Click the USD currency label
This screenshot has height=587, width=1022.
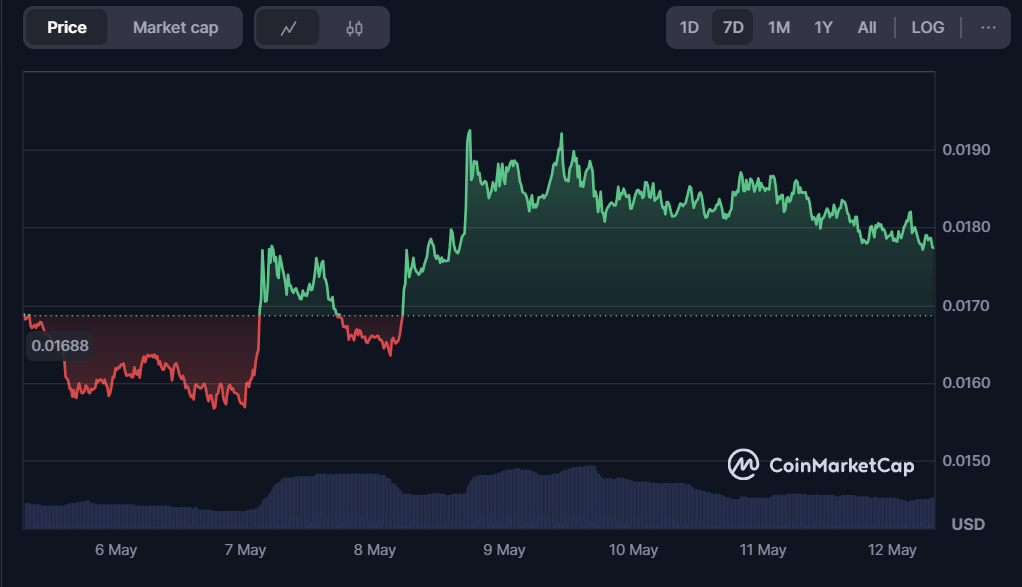coord(968,524)
